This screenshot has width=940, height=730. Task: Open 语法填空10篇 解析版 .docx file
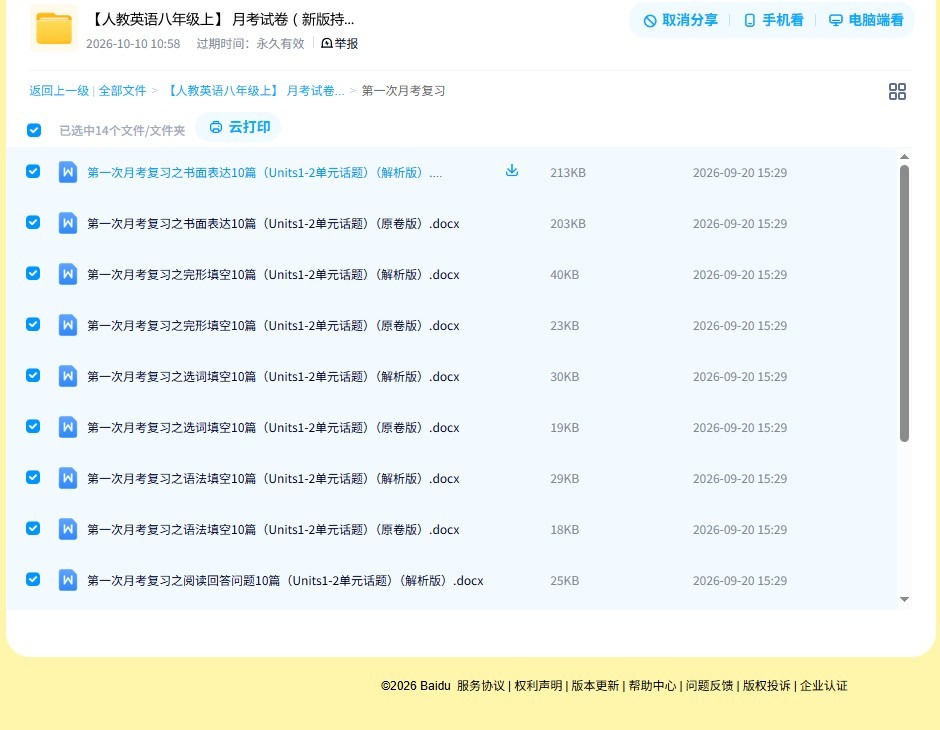(273, 478)
